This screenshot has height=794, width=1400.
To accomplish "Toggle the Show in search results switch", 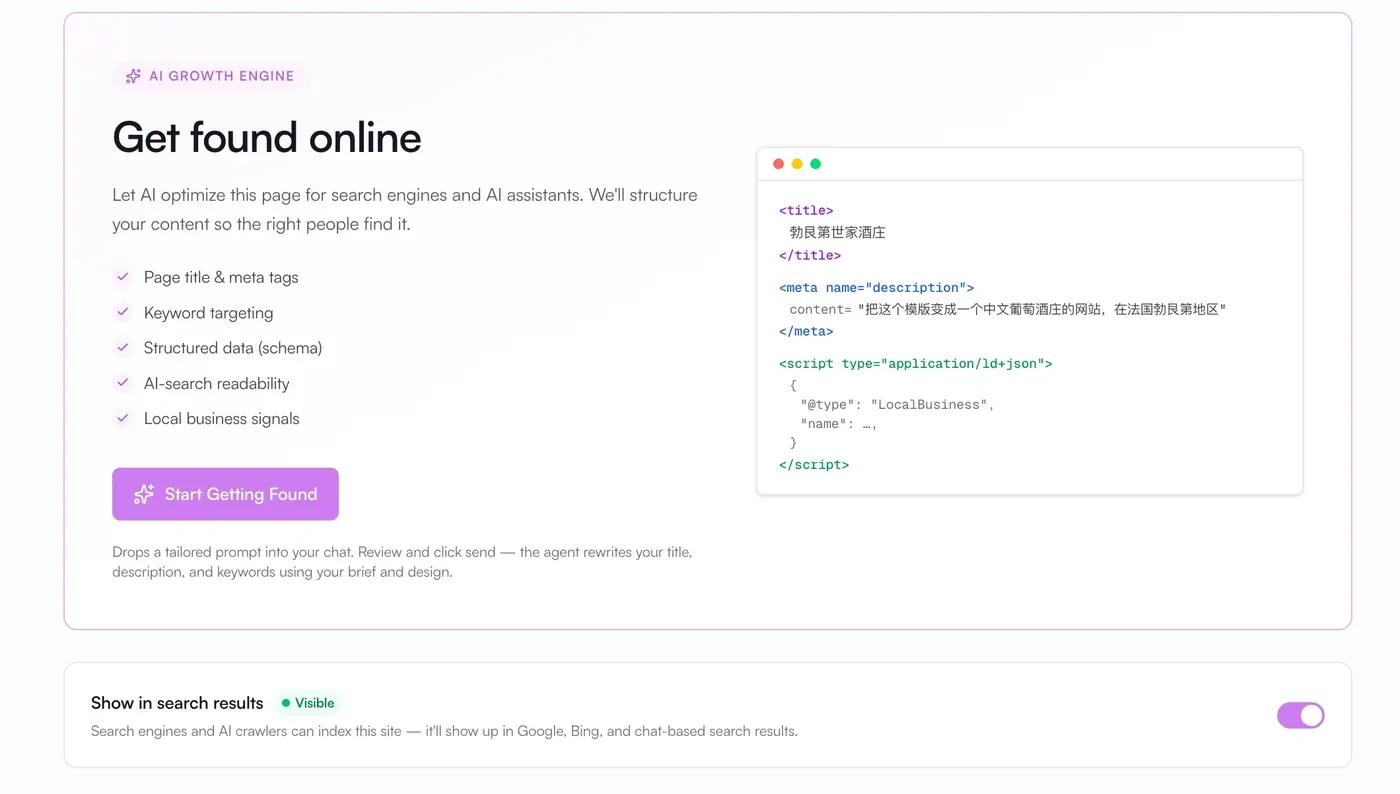I will pyautogui.click(x=1300, y=715).
